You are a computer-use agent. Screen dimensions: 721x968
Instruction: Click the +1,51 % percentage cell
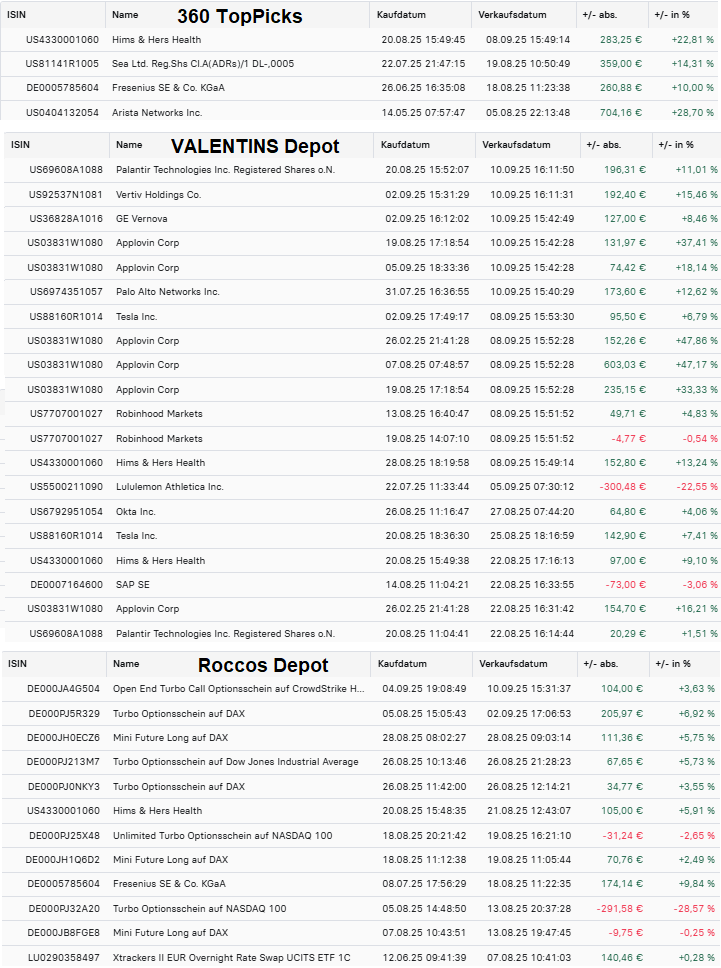pos(699,633)
